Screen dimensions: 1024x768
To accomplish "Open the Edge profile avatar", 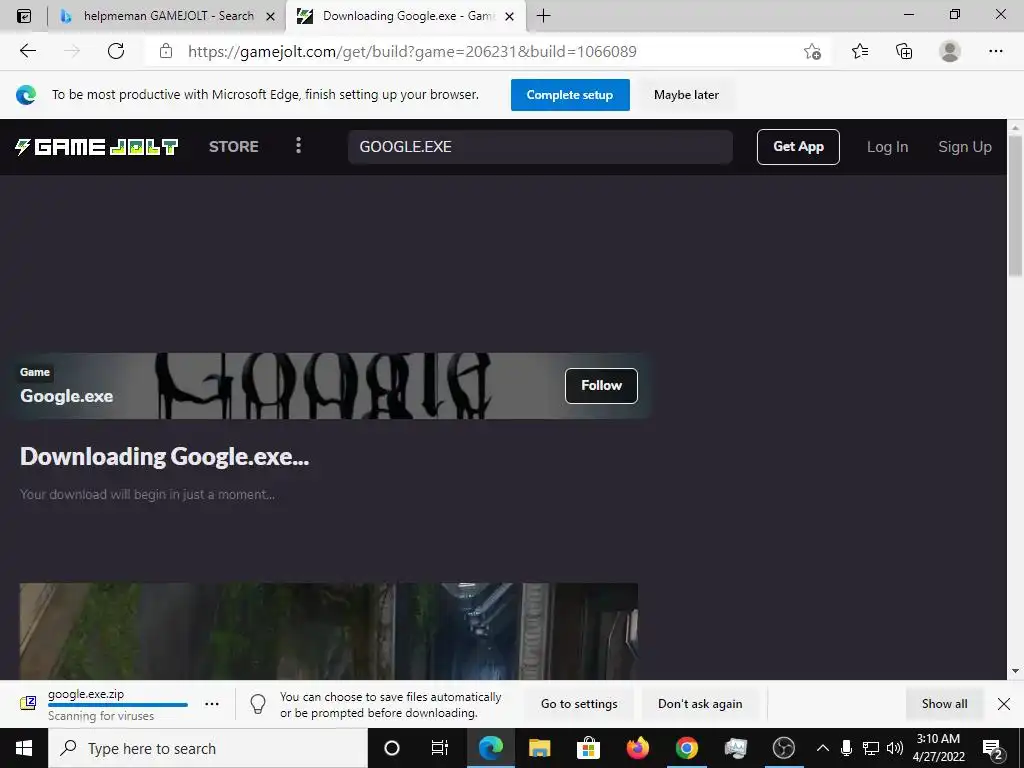I will point(950,51).
